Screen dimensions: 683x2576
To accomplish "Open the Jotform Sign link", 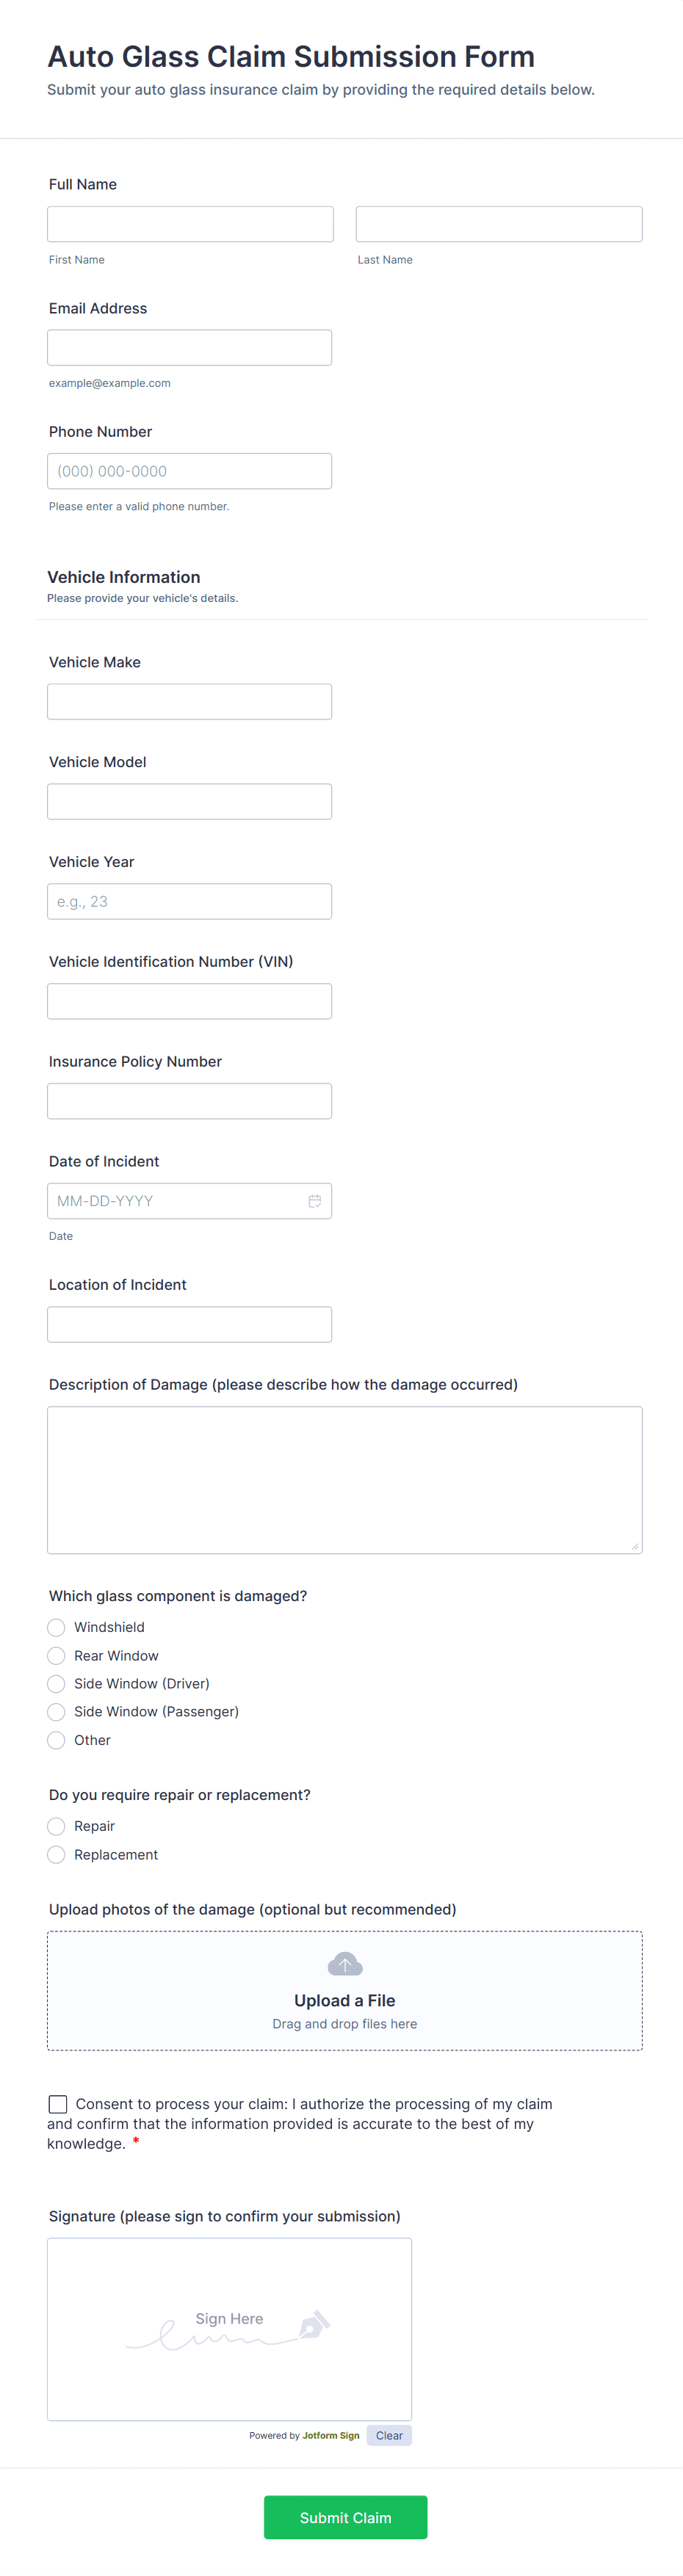I will tap(331, 2435).
